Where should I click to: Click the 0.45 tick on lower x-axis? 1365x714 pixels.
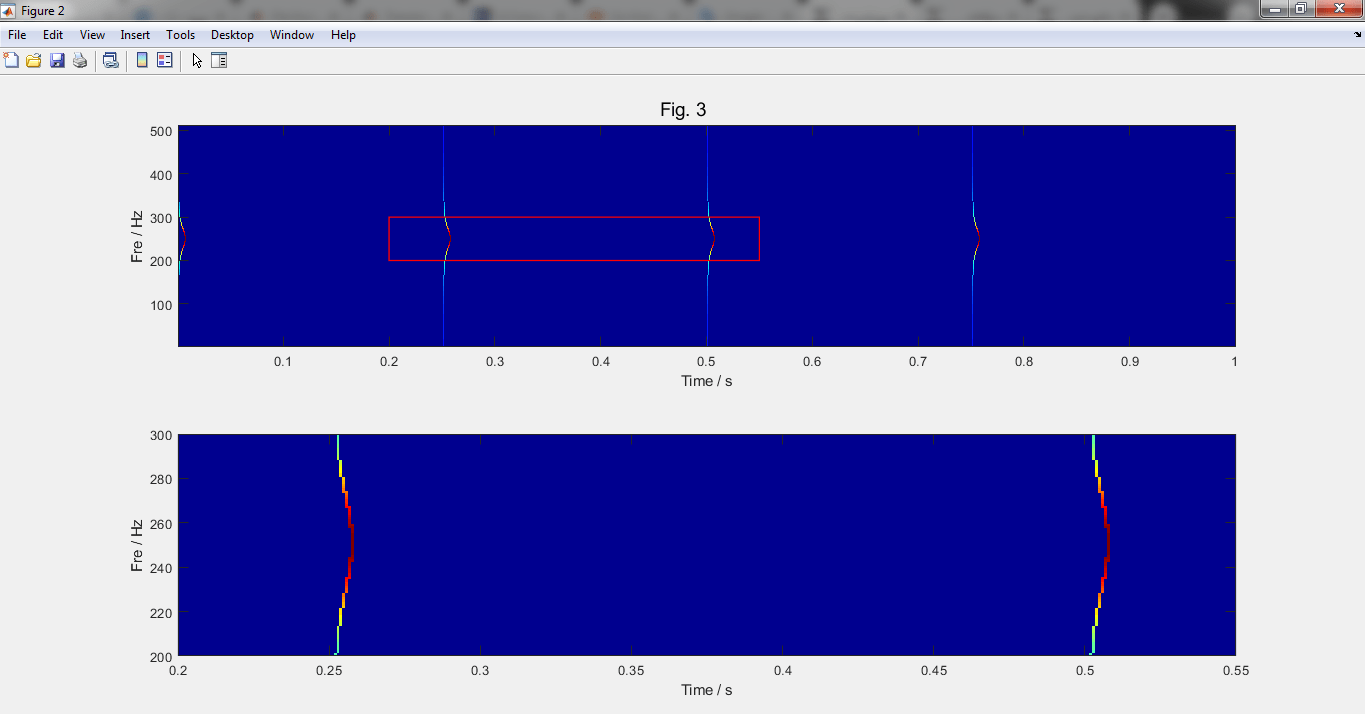[x=933, y=671]
